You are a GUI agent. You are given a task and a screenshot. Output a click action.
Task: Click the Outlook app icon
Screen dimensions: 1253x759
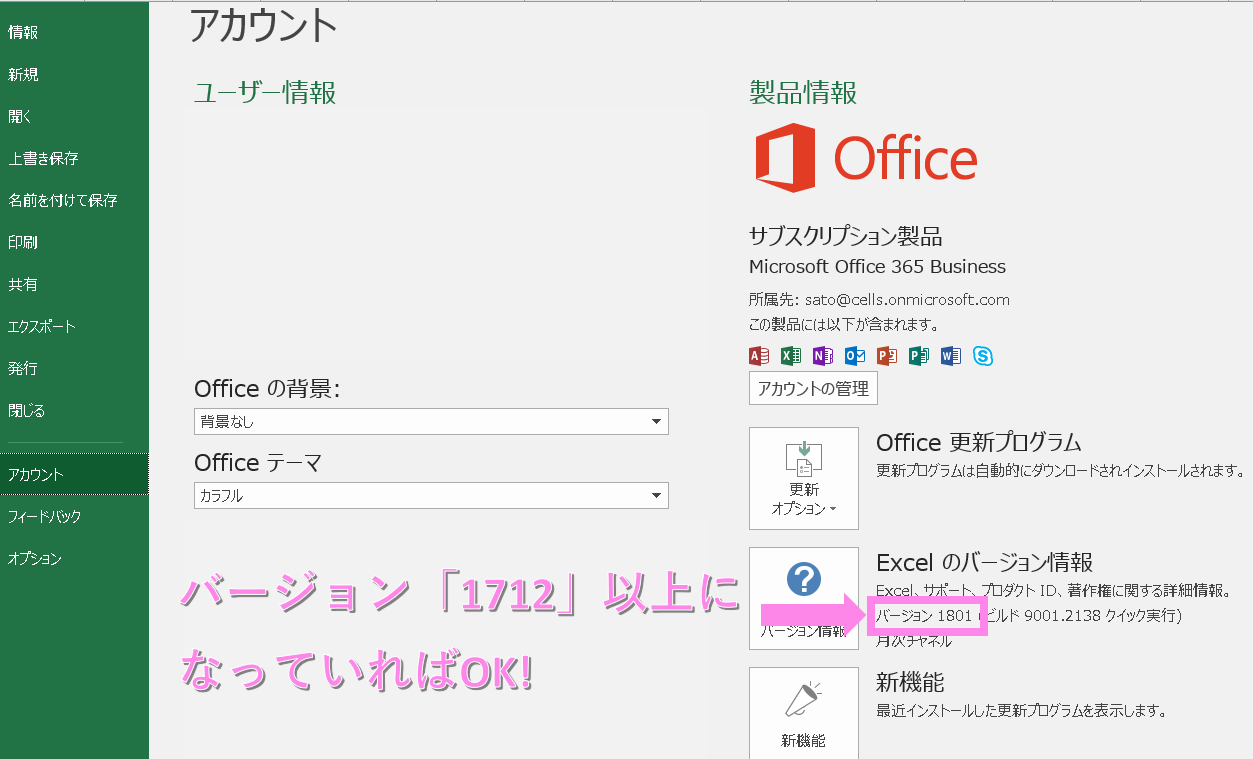(854, 356)
